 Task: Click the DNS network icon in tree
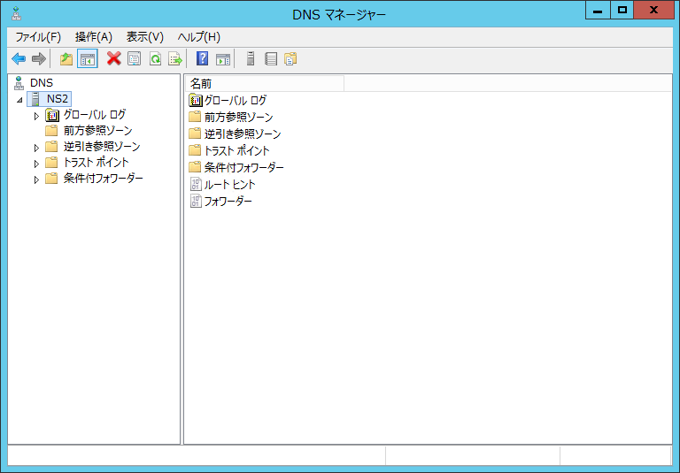pyautogui.click(x=19, y=83)
